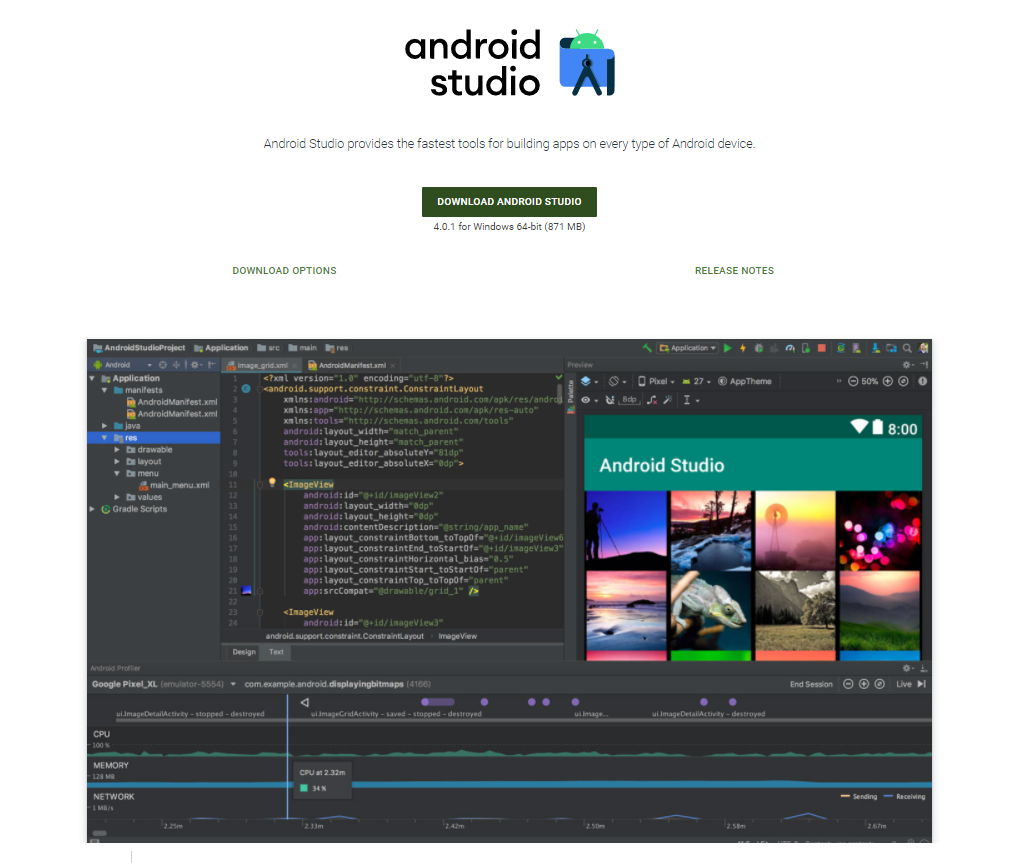Viewport: 1011px width, 863px height.
Task: Click the project panel gear settings icon
Action: pyautogui.click(x=195, y=365)
